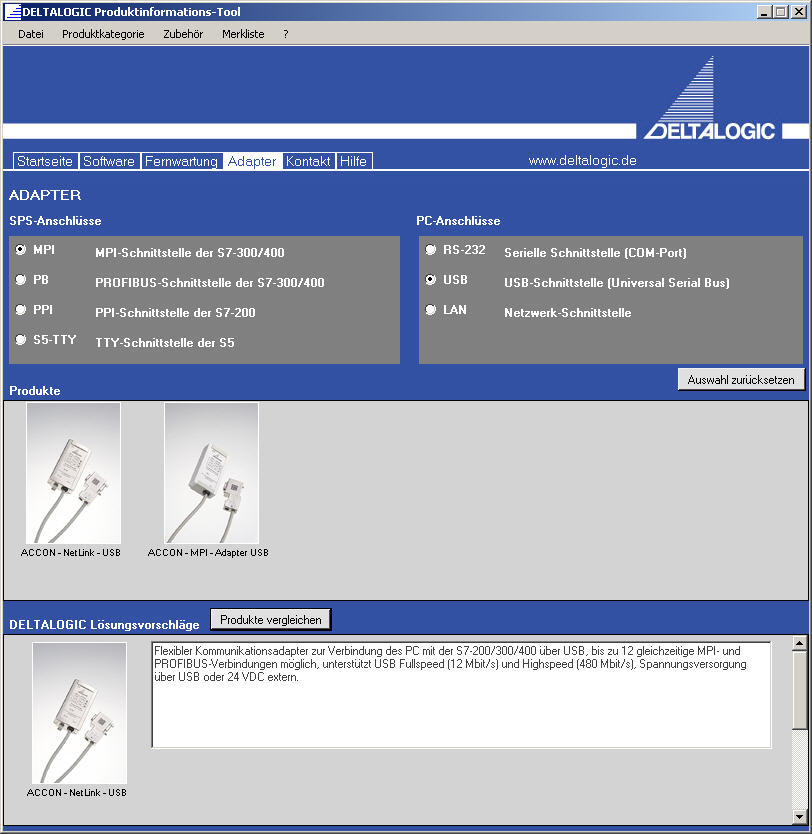Go to the Software tab
812x834 pixels.
[x=109, y=161]
